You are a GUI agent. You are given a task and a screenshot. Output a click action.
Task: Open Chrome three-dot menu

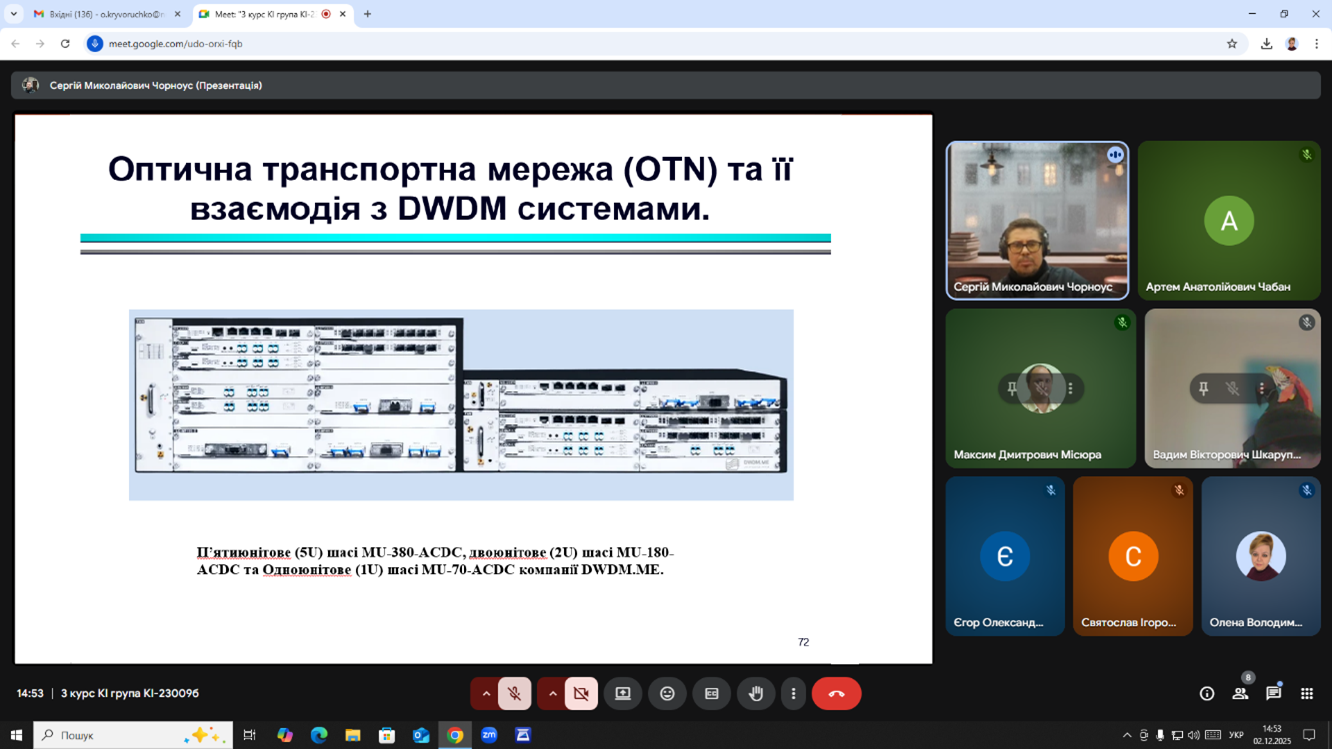coord(1317,44)
